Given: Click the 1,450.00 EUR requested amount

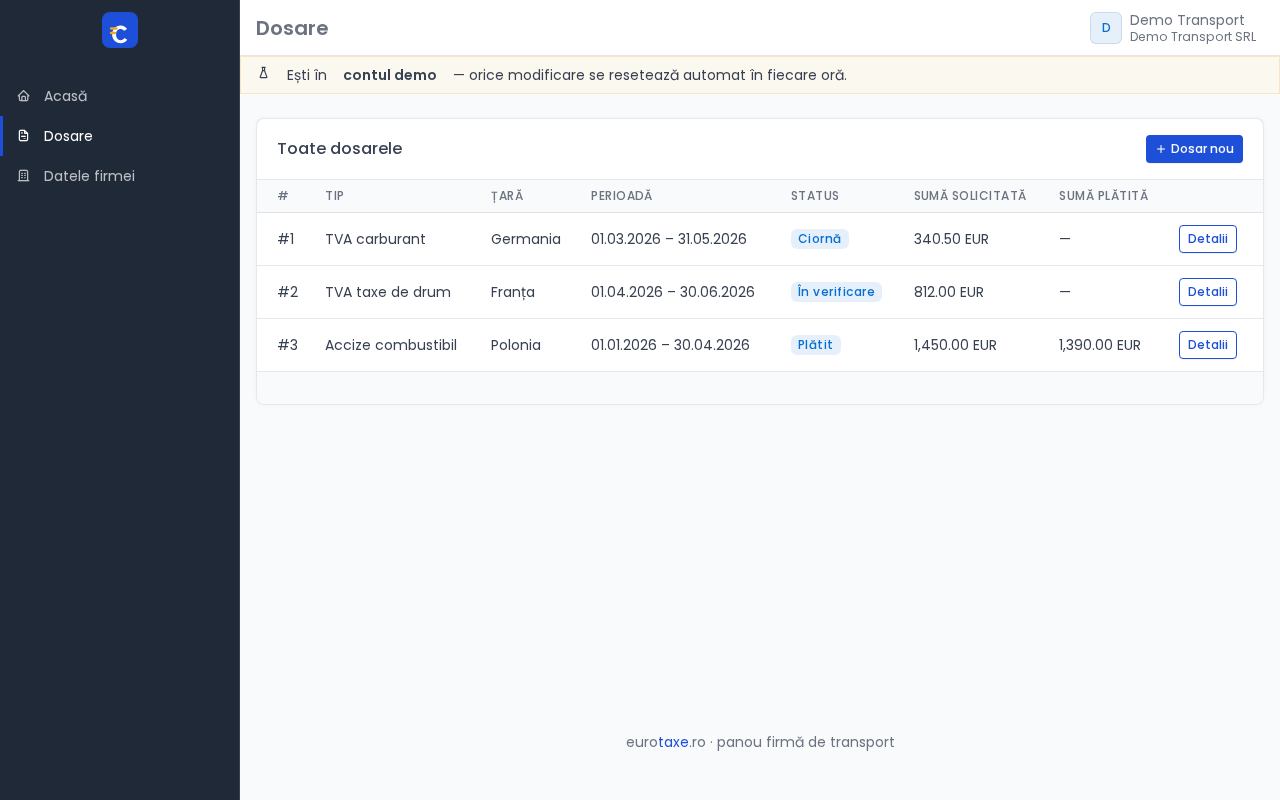Looking at the screenshot, I should tap(955, 345).
